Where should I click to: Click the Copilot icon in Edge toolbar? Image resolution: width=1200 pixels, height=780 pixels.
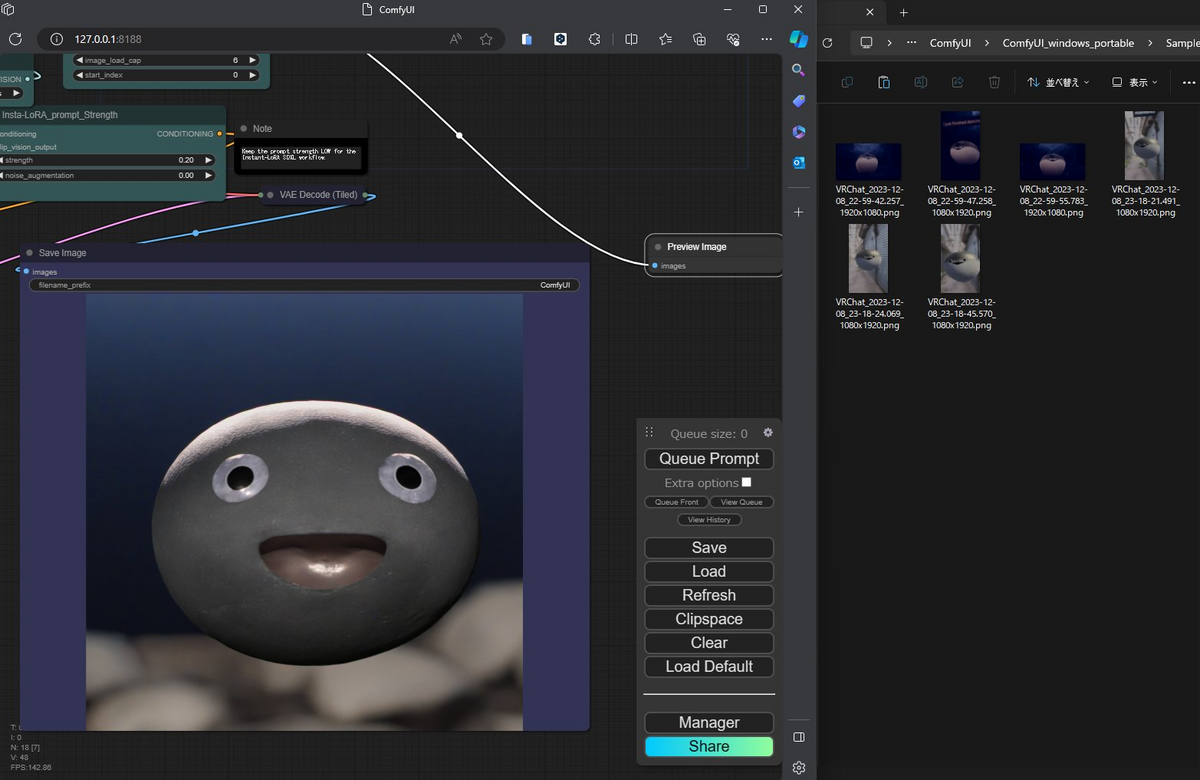tap(798, 39)
